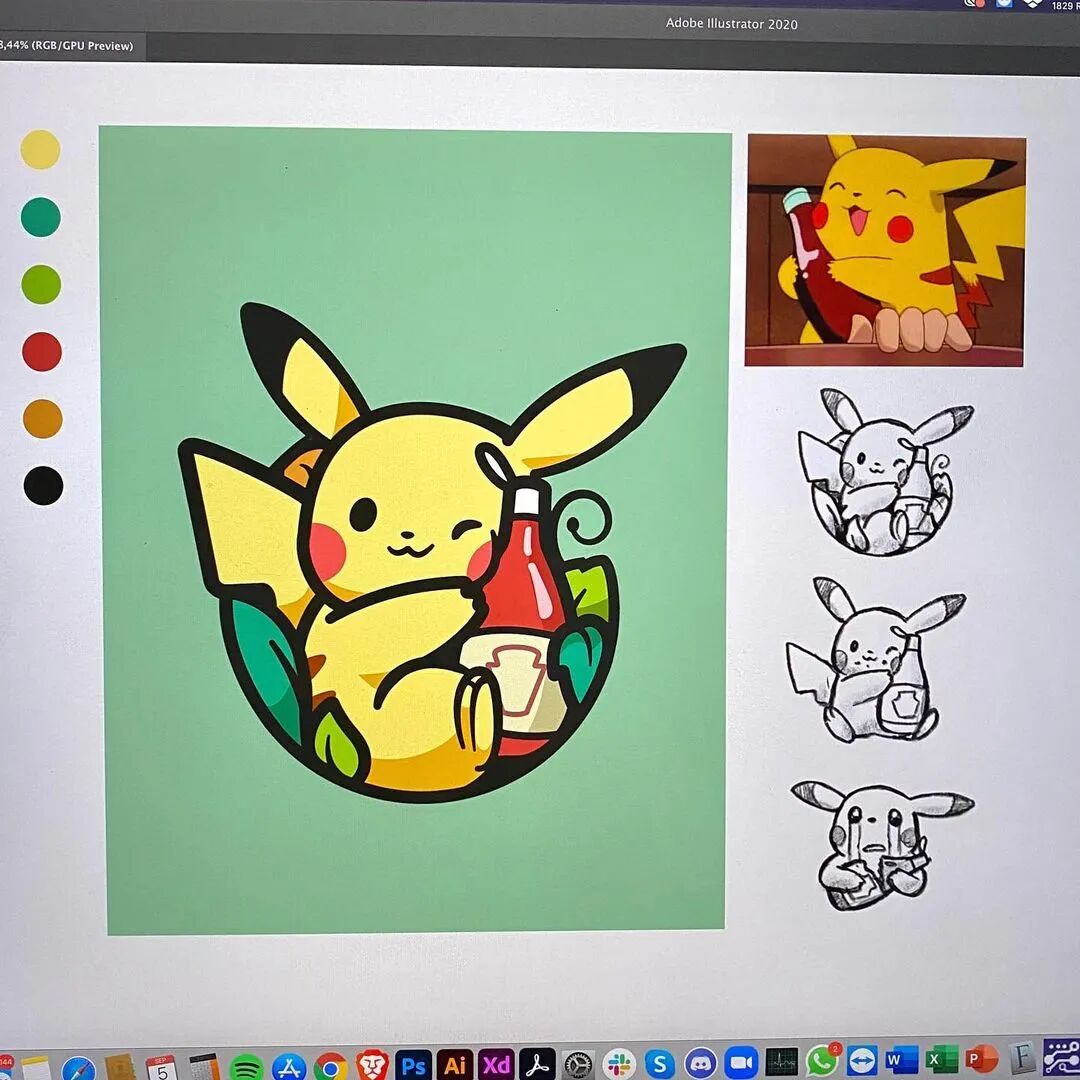
Task: Open Brave browser from the dock
Action: click(x=372, y=1066)
